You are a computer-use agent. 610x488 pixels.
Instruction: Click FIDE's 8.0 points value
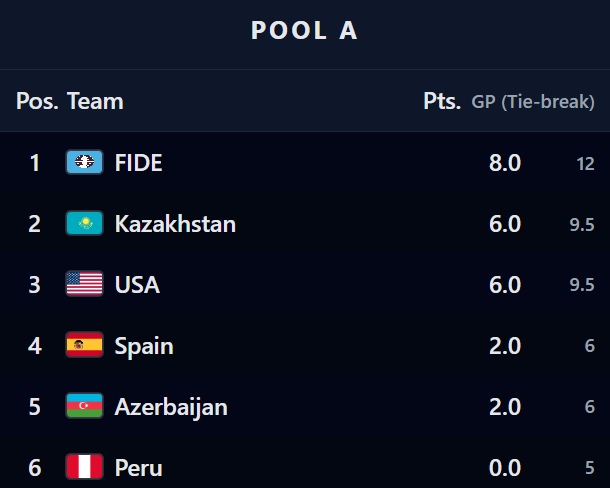[x=505, y=162]
